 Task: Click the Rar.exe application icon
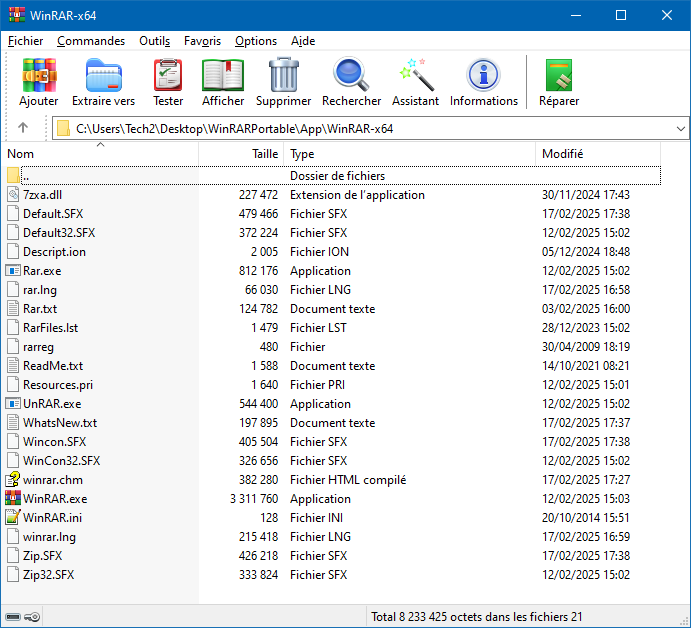(x=13, y=271)
